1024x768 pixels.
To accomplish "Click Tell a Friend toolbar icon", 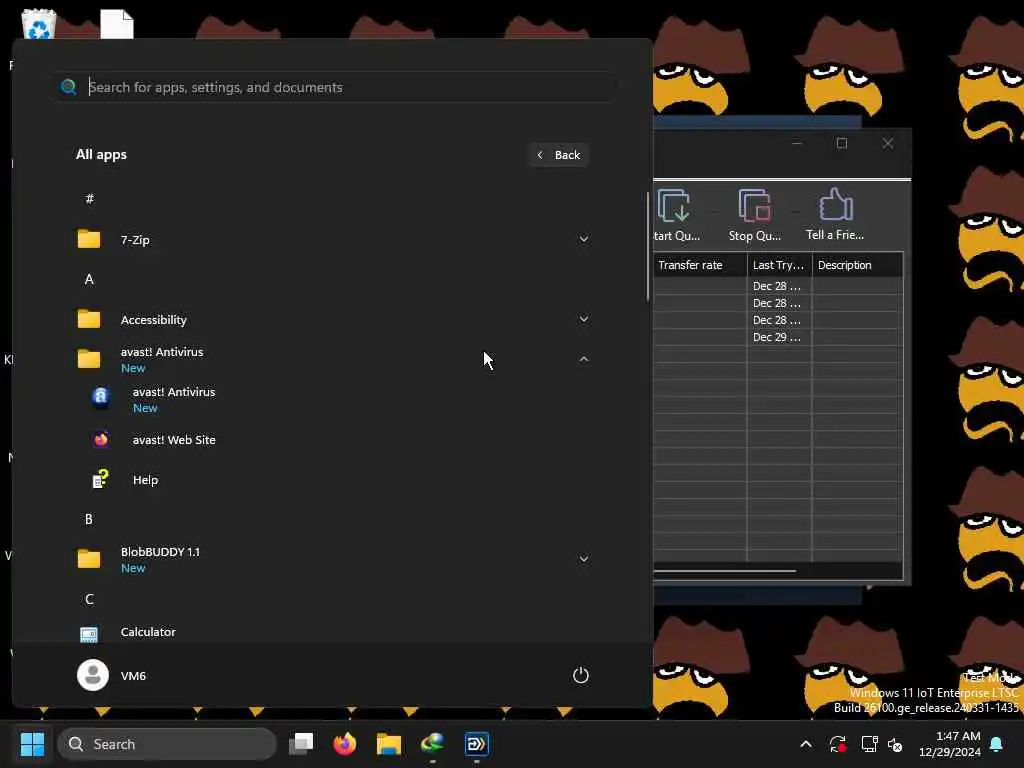I will (835, 215).
